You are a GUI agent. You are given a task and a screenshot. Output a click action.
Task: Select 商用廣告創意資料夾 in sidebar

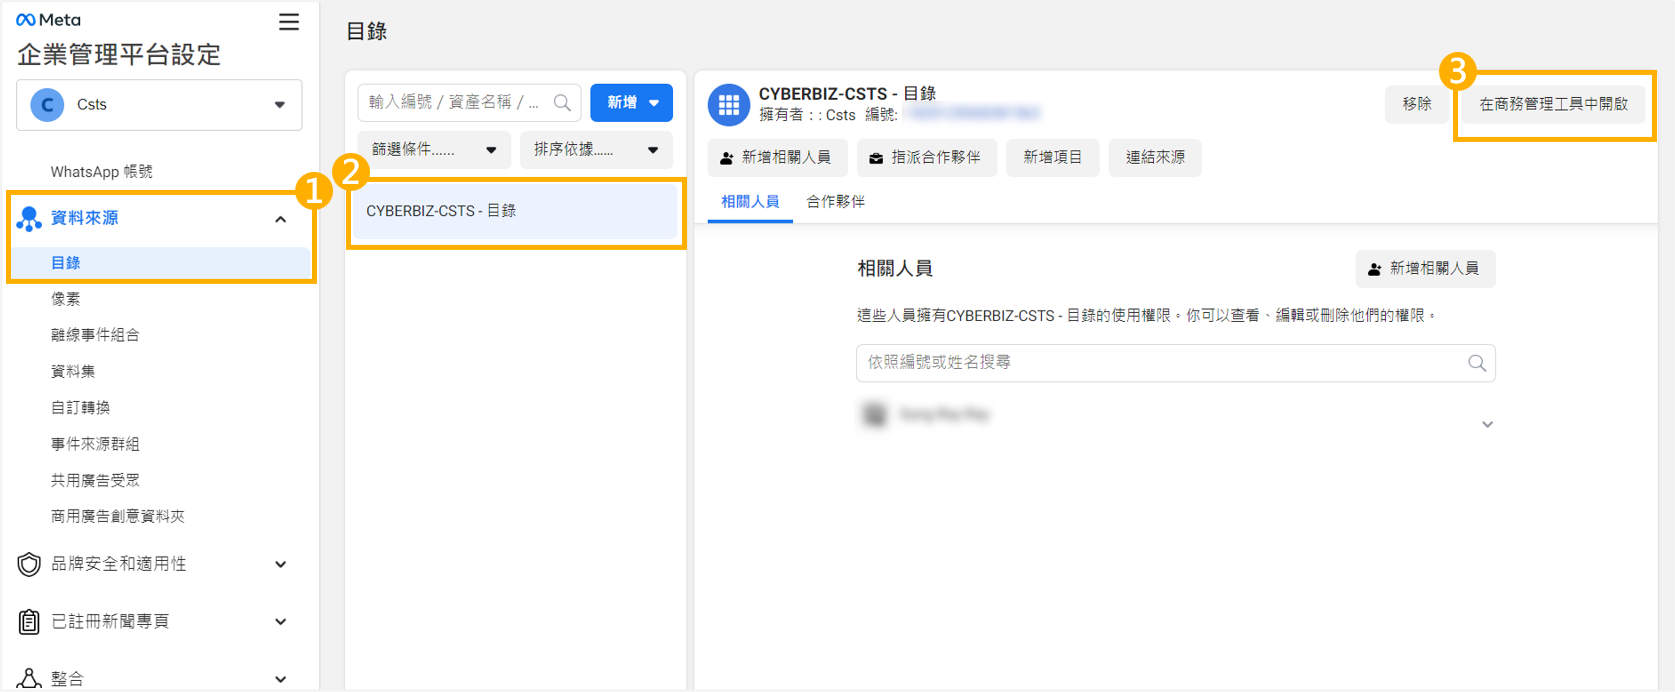coord(118,516)
